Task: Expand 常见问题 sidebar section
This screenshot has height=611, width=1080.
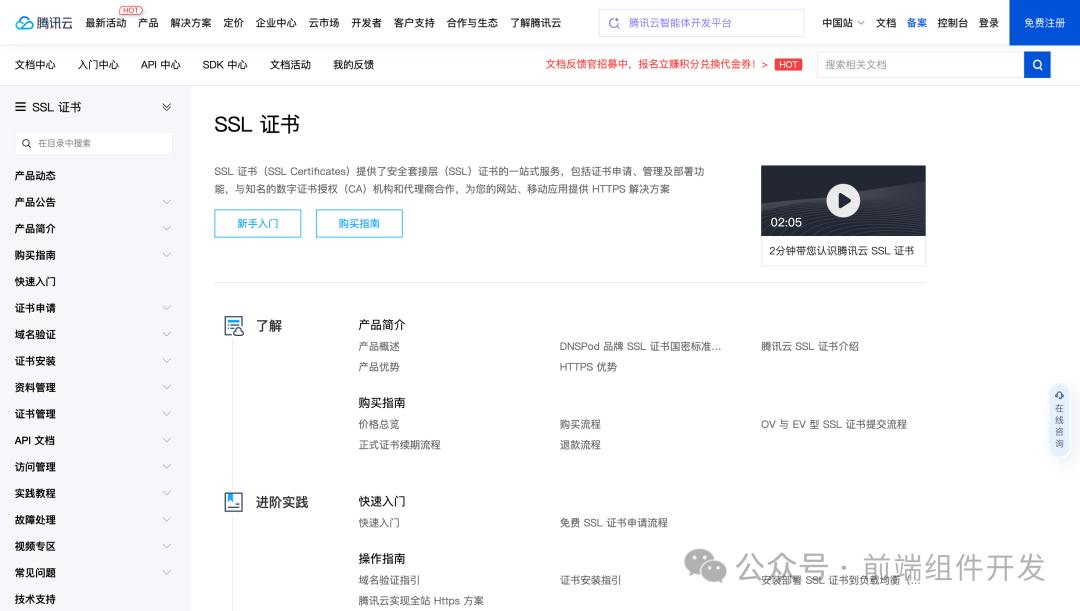Action: click(x=167, y=572)
